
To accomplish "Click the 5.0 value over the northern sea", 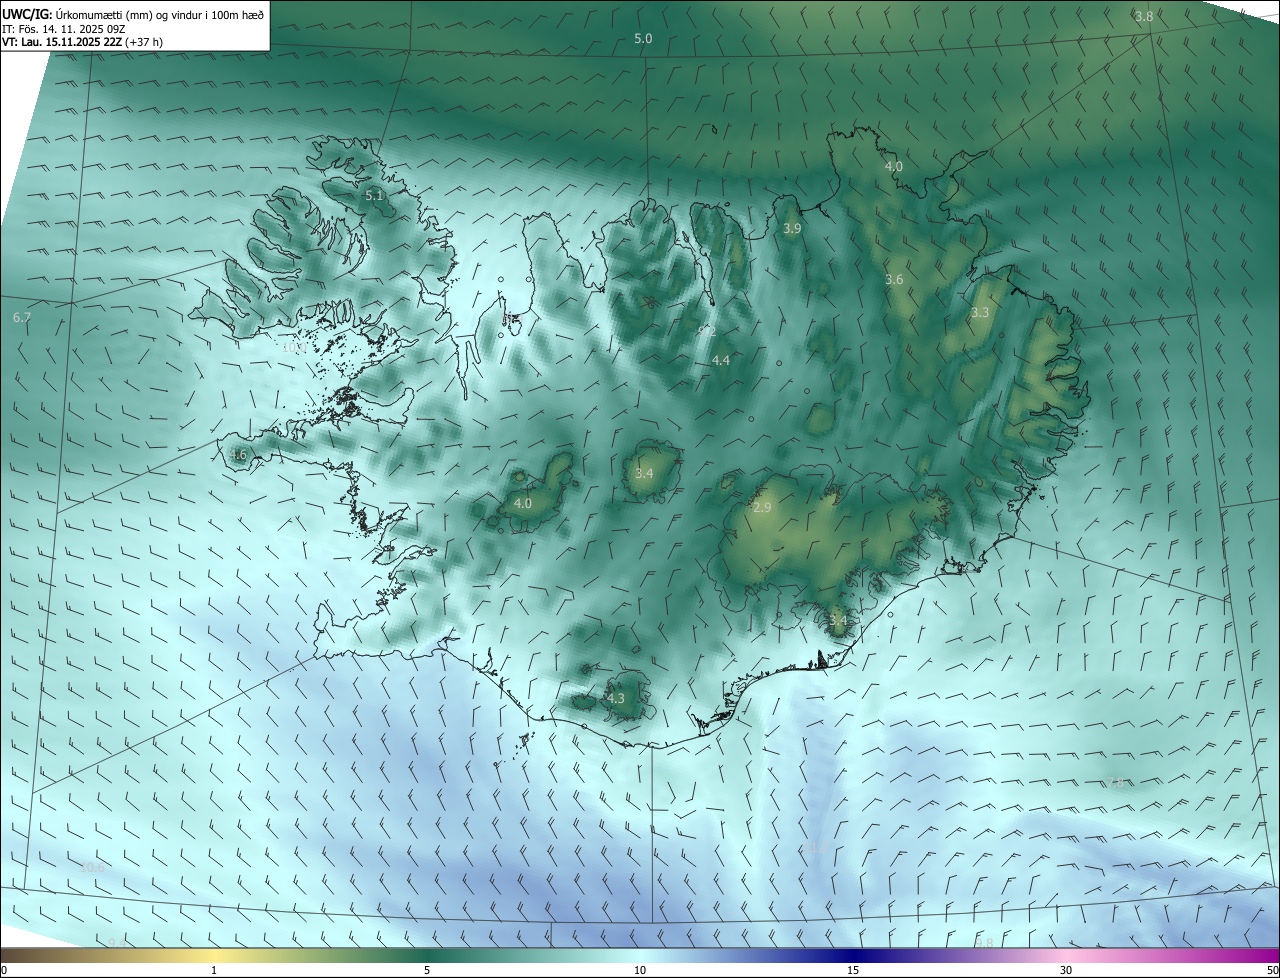I will click(643, 39).
